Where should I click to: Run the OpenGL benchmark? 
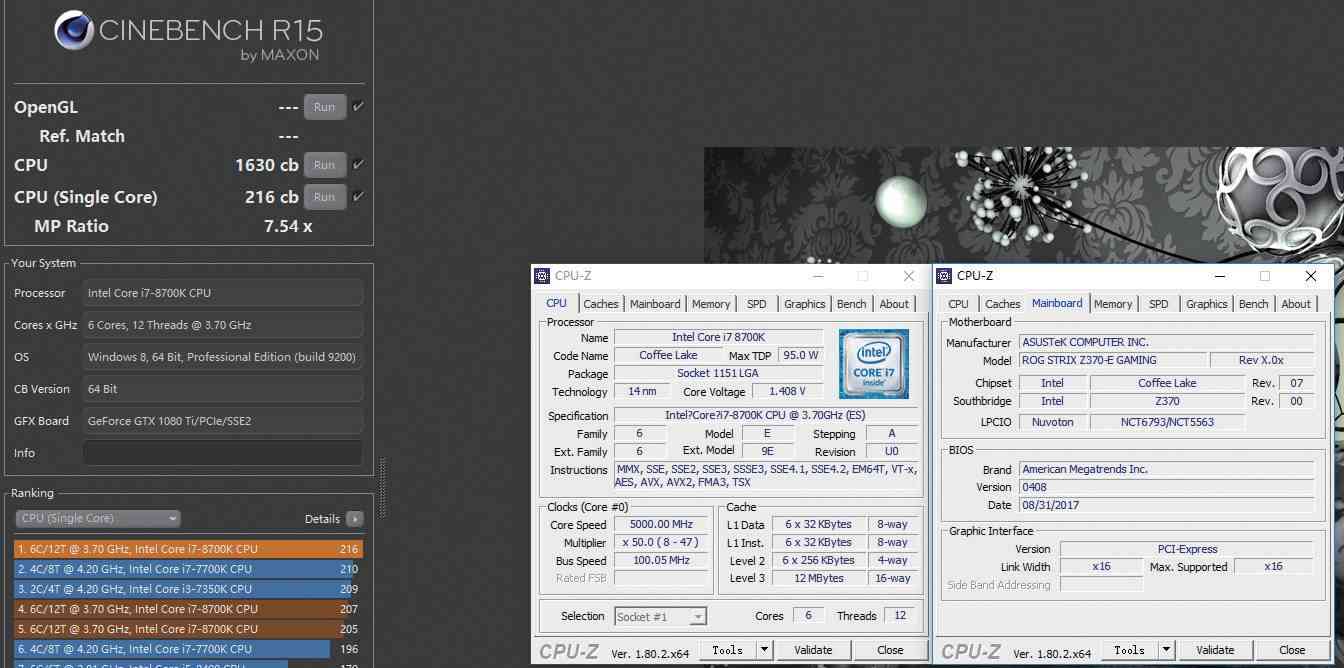[x=324, y=107]
